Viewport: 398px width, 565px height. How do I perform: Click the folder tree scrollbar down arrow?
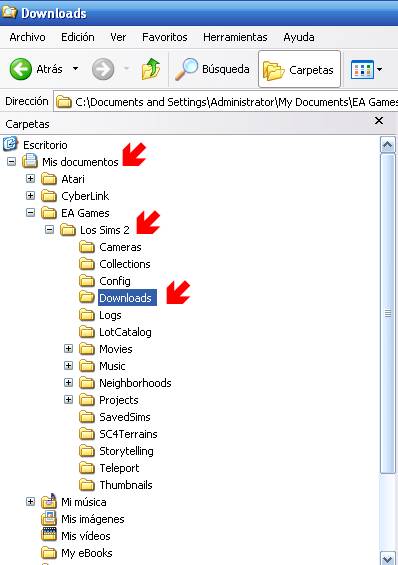coord(388,557)
